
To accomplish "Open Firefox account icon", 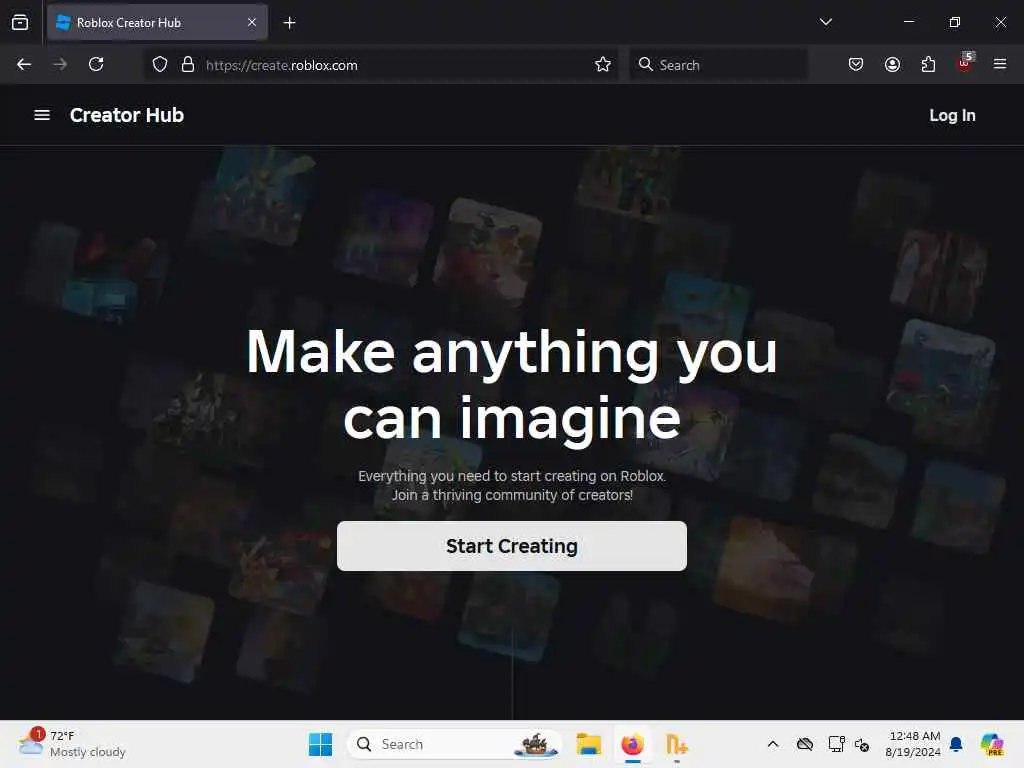I will pos(892,65).
